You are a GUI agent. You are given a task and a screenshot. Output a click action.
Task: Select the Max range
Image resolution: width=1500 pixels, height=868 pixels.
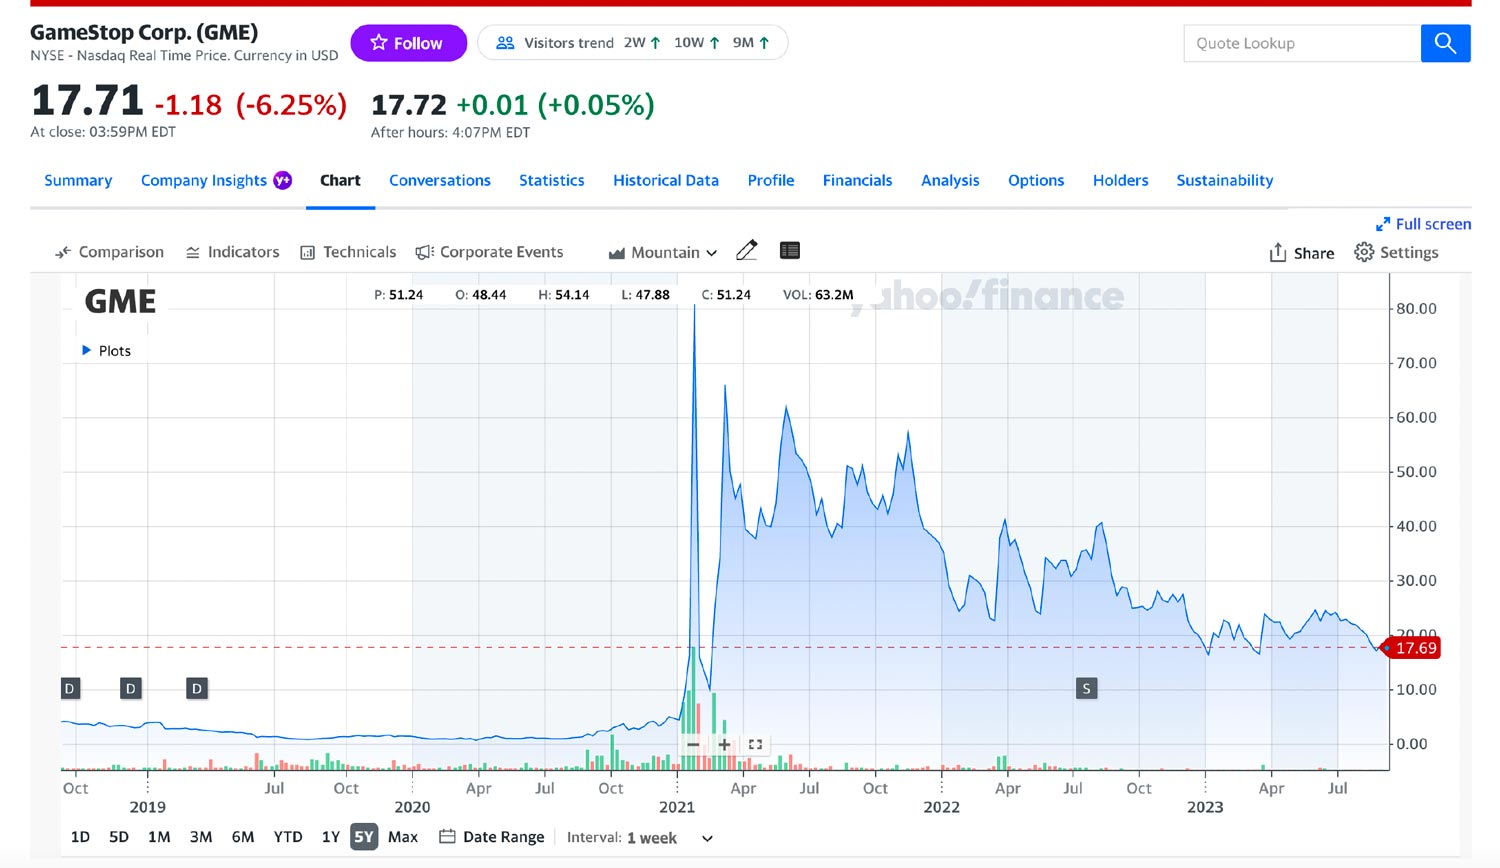(x=403, y=837)
